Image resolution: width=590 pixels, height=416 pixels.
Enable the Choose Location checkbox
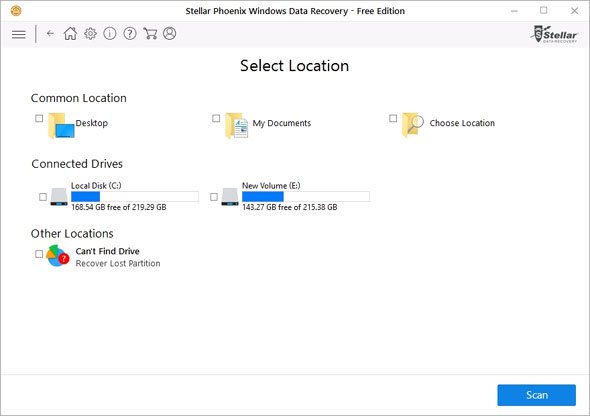pyautogui.click(x=393, y=118)
